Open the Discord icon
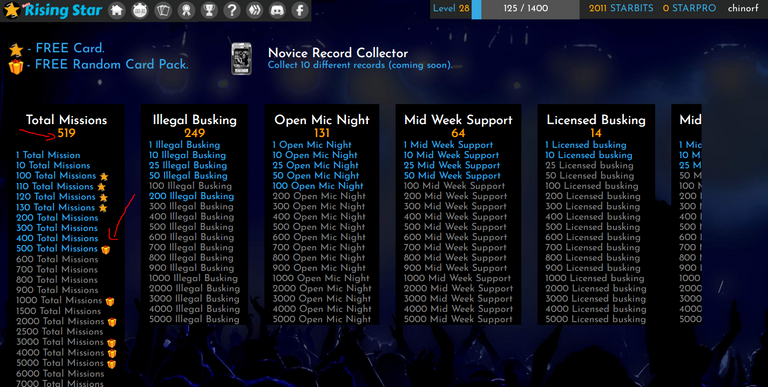The width and height of the screenshot is (768, 387). pos(277,10)
